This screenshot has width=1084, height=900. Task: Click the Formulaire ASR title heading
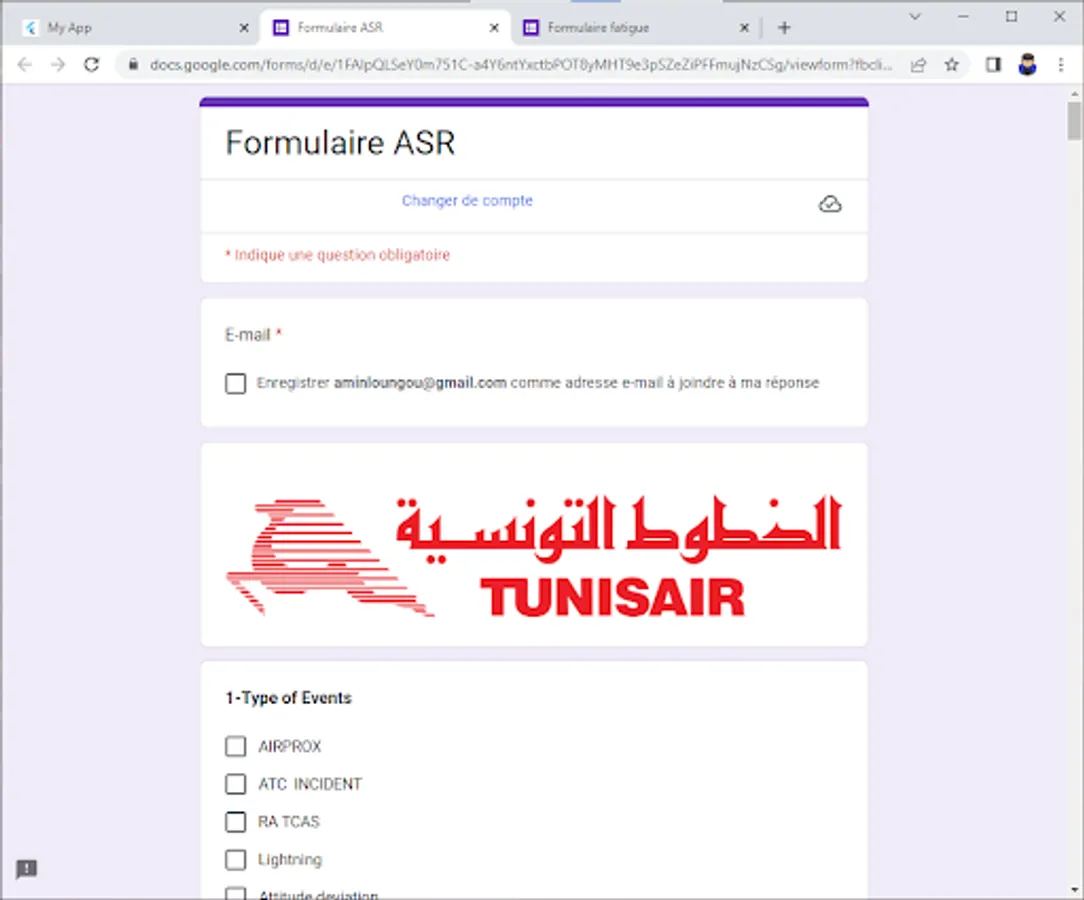coord(340,143)
